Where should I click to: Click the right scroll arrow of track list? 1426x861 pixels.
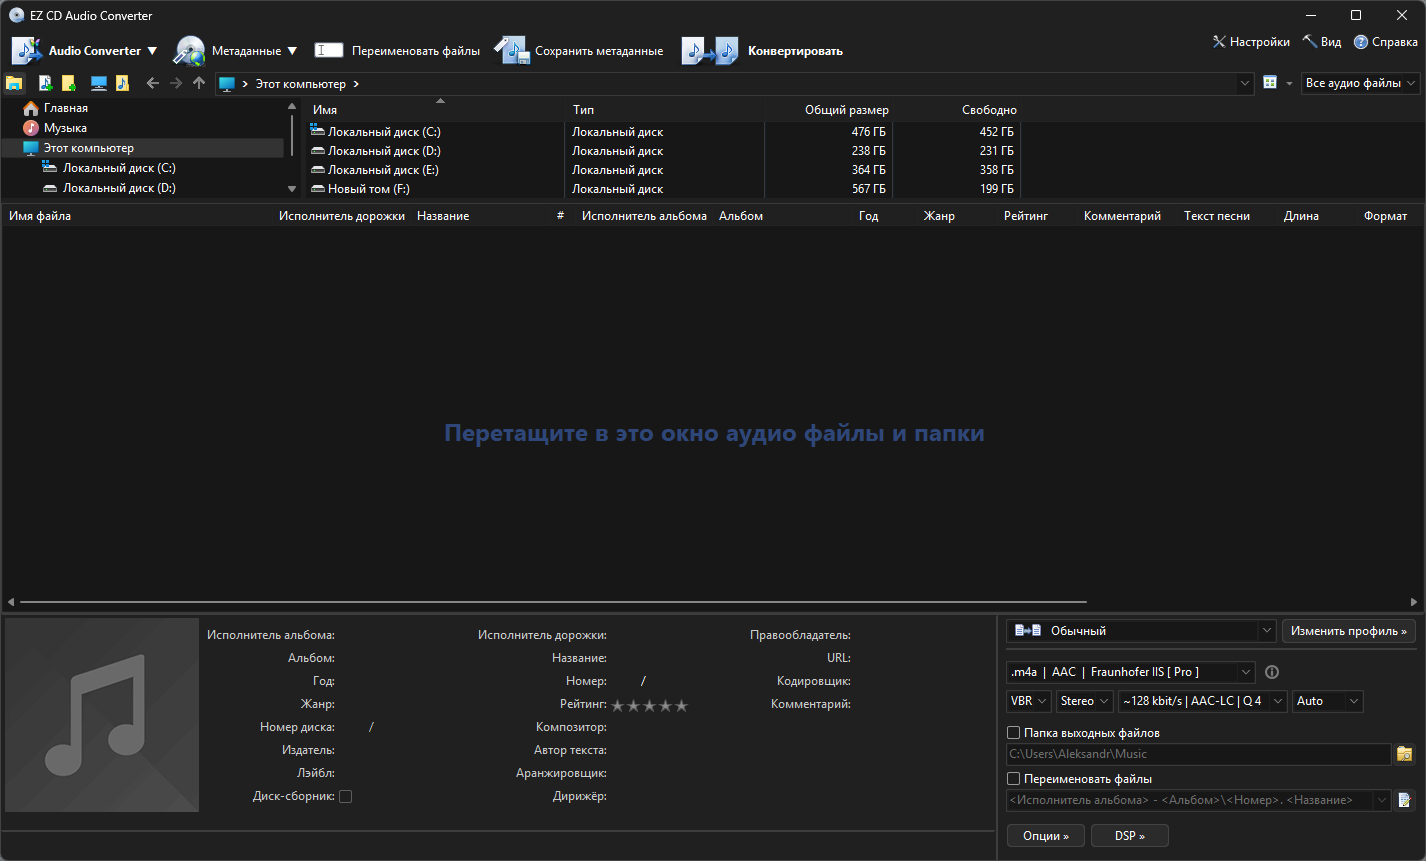click(1413, 602)
